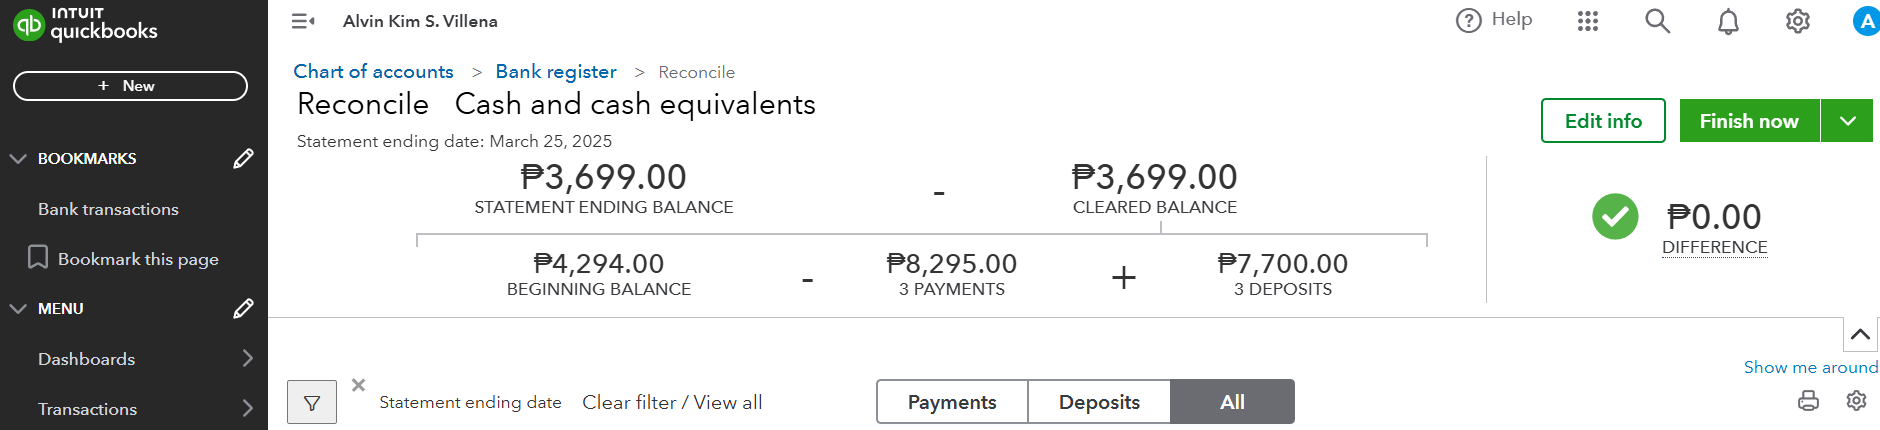Click the search magnifier icon
Viewport: 1880px width, 430px height.
point(1657,21)
